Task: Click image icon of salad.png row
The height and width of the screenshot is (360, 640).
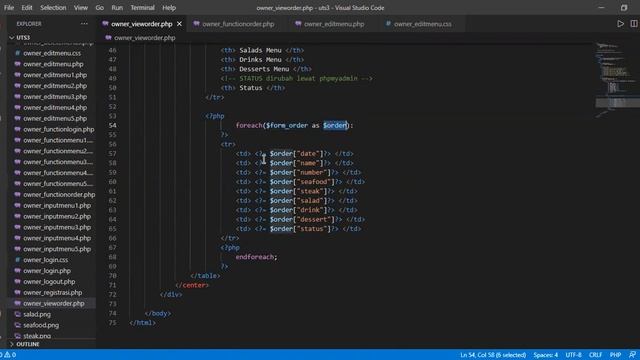Action: click(18, 315)
